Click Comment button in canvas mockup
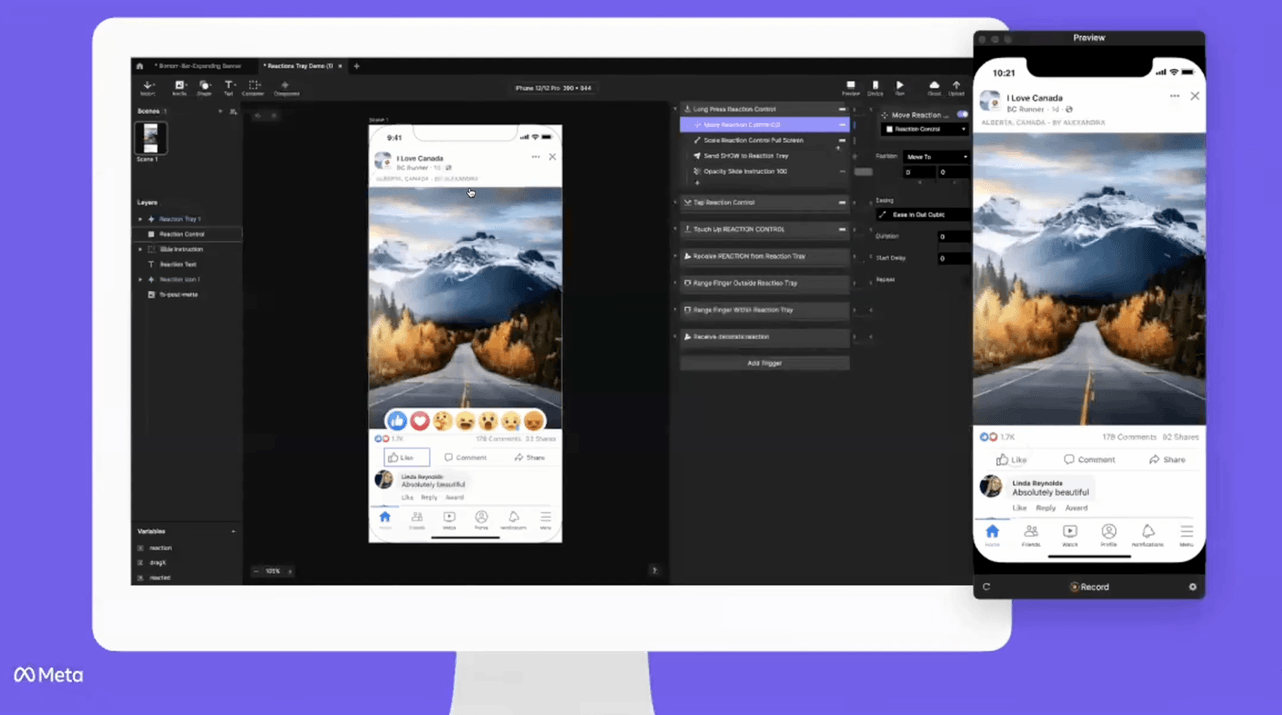1282x715 pixels. click(466, 457)
